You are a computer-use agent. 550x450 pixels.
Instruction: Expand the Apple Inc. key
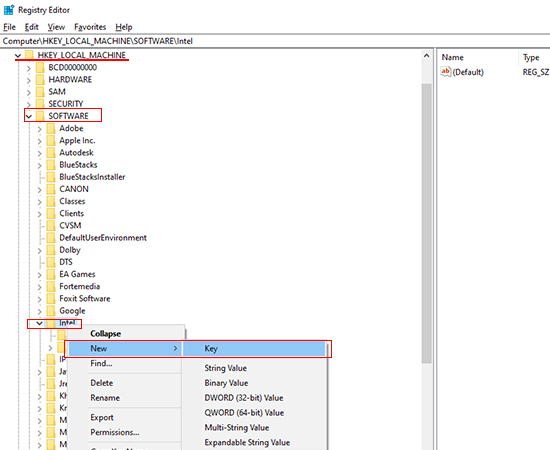[x=39, y=141]
